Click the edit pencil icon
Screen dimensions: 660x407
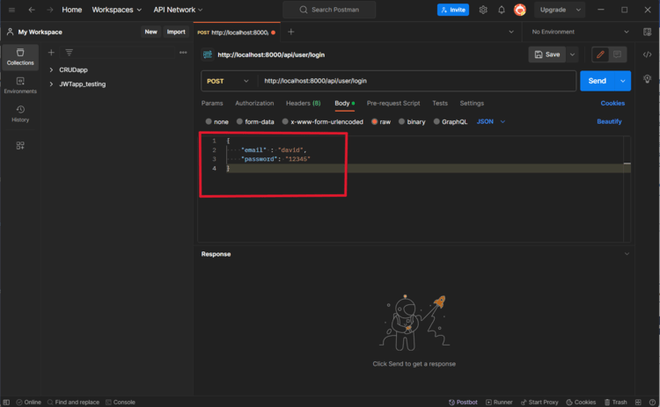600,54
